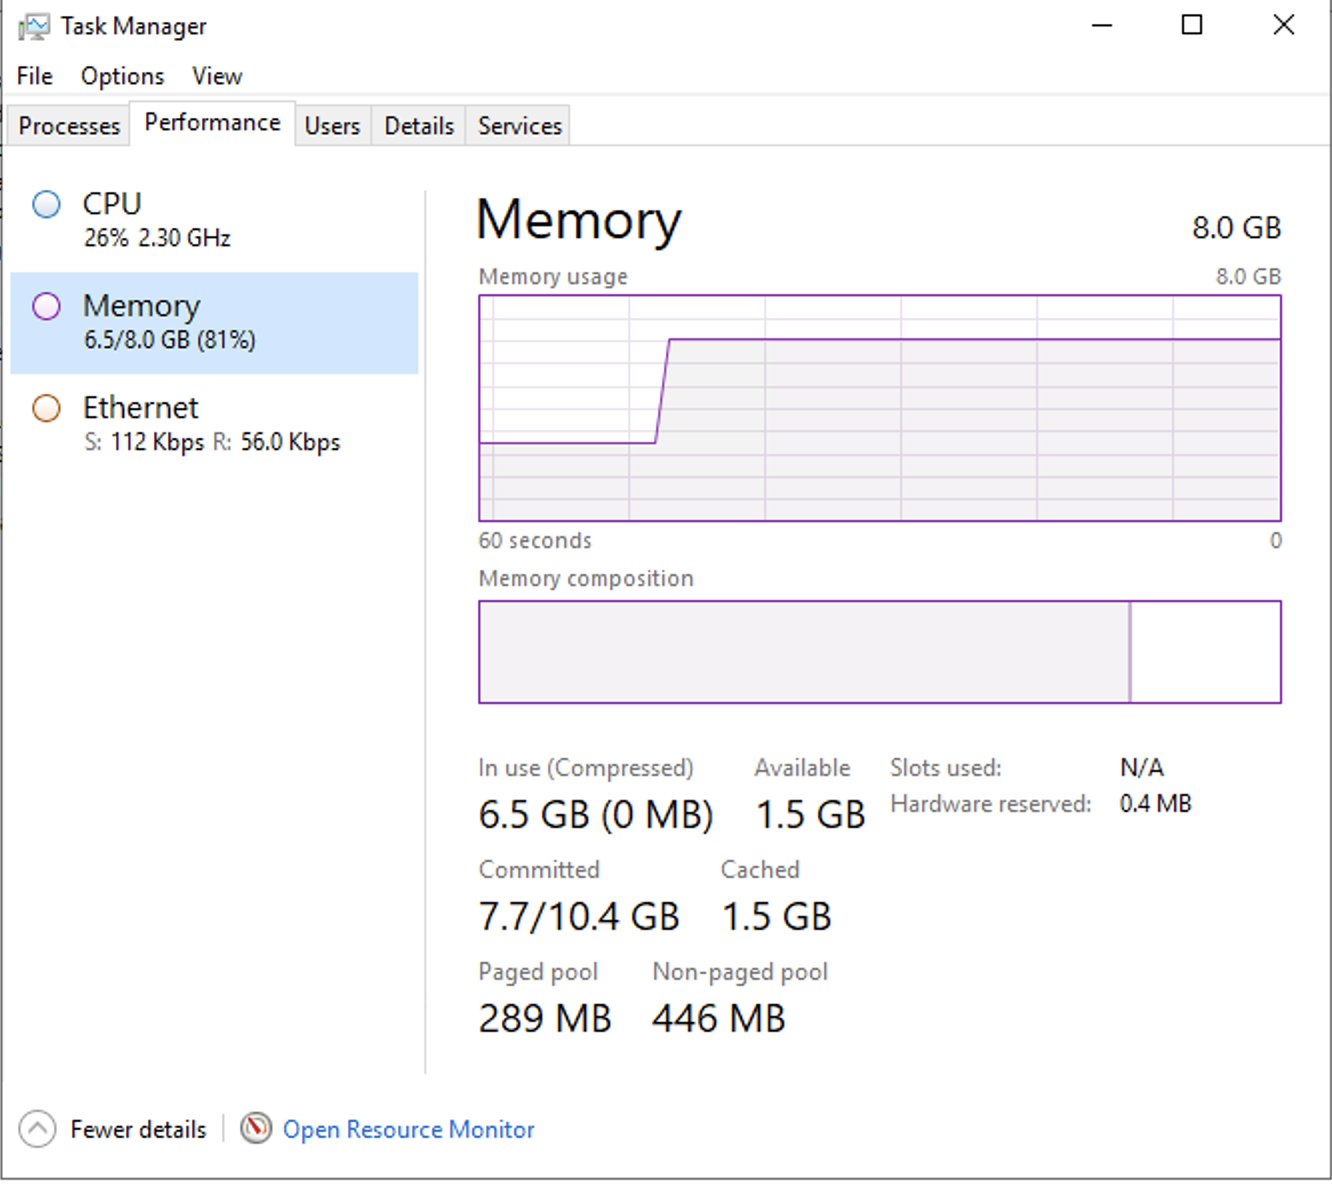The height and width of the screenshot is (1198, 1332).
Task: Click the Fewer details chevron icon
Action: (37, 1129)
